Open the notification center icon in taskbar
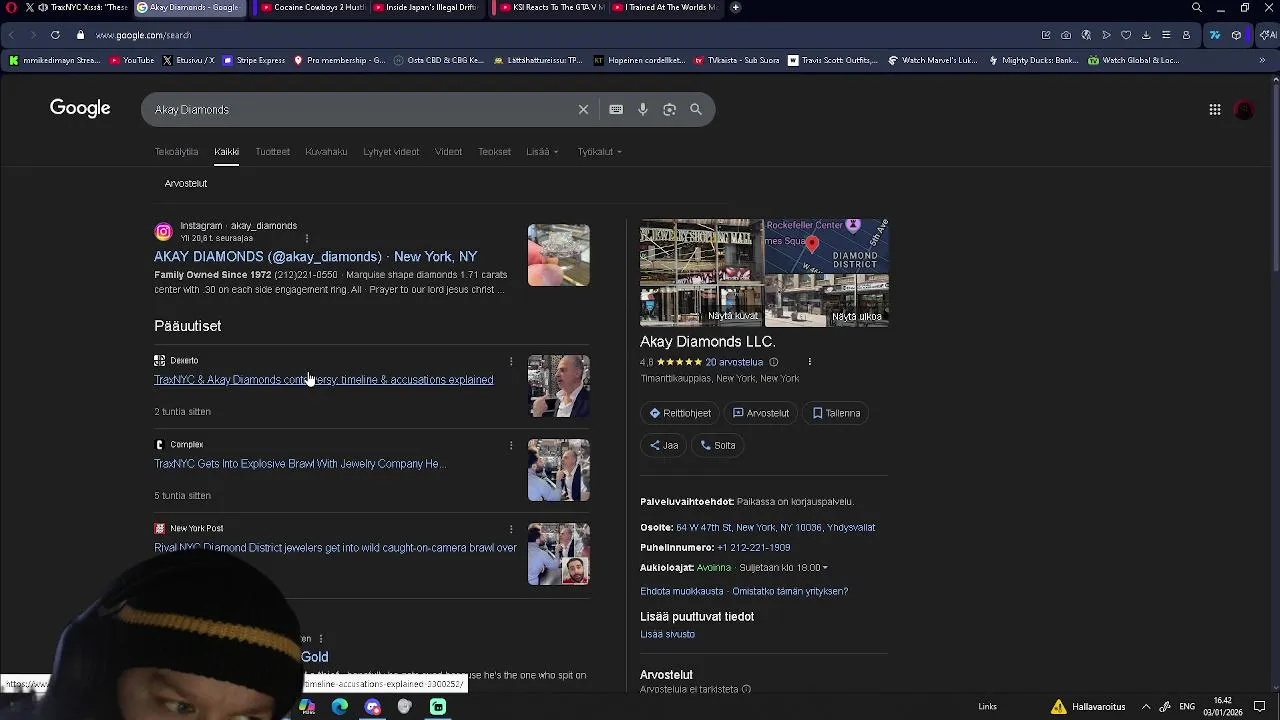 pos(1259,706)
